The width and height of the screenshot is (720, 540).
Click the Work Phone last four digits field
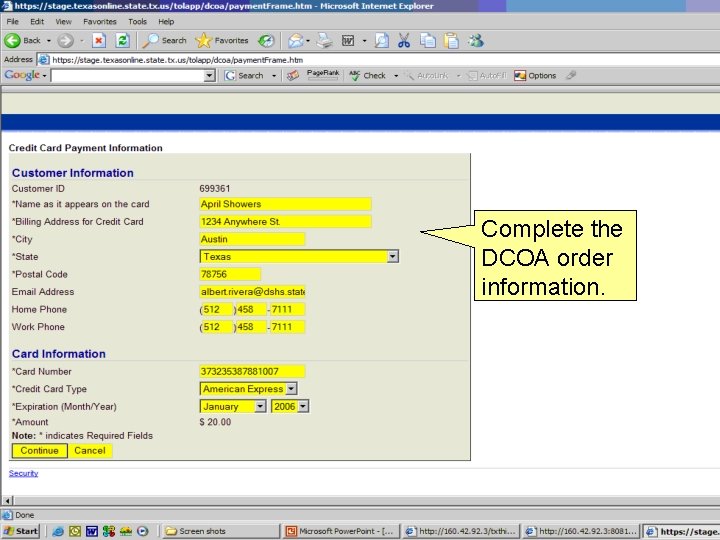point(287,326)
